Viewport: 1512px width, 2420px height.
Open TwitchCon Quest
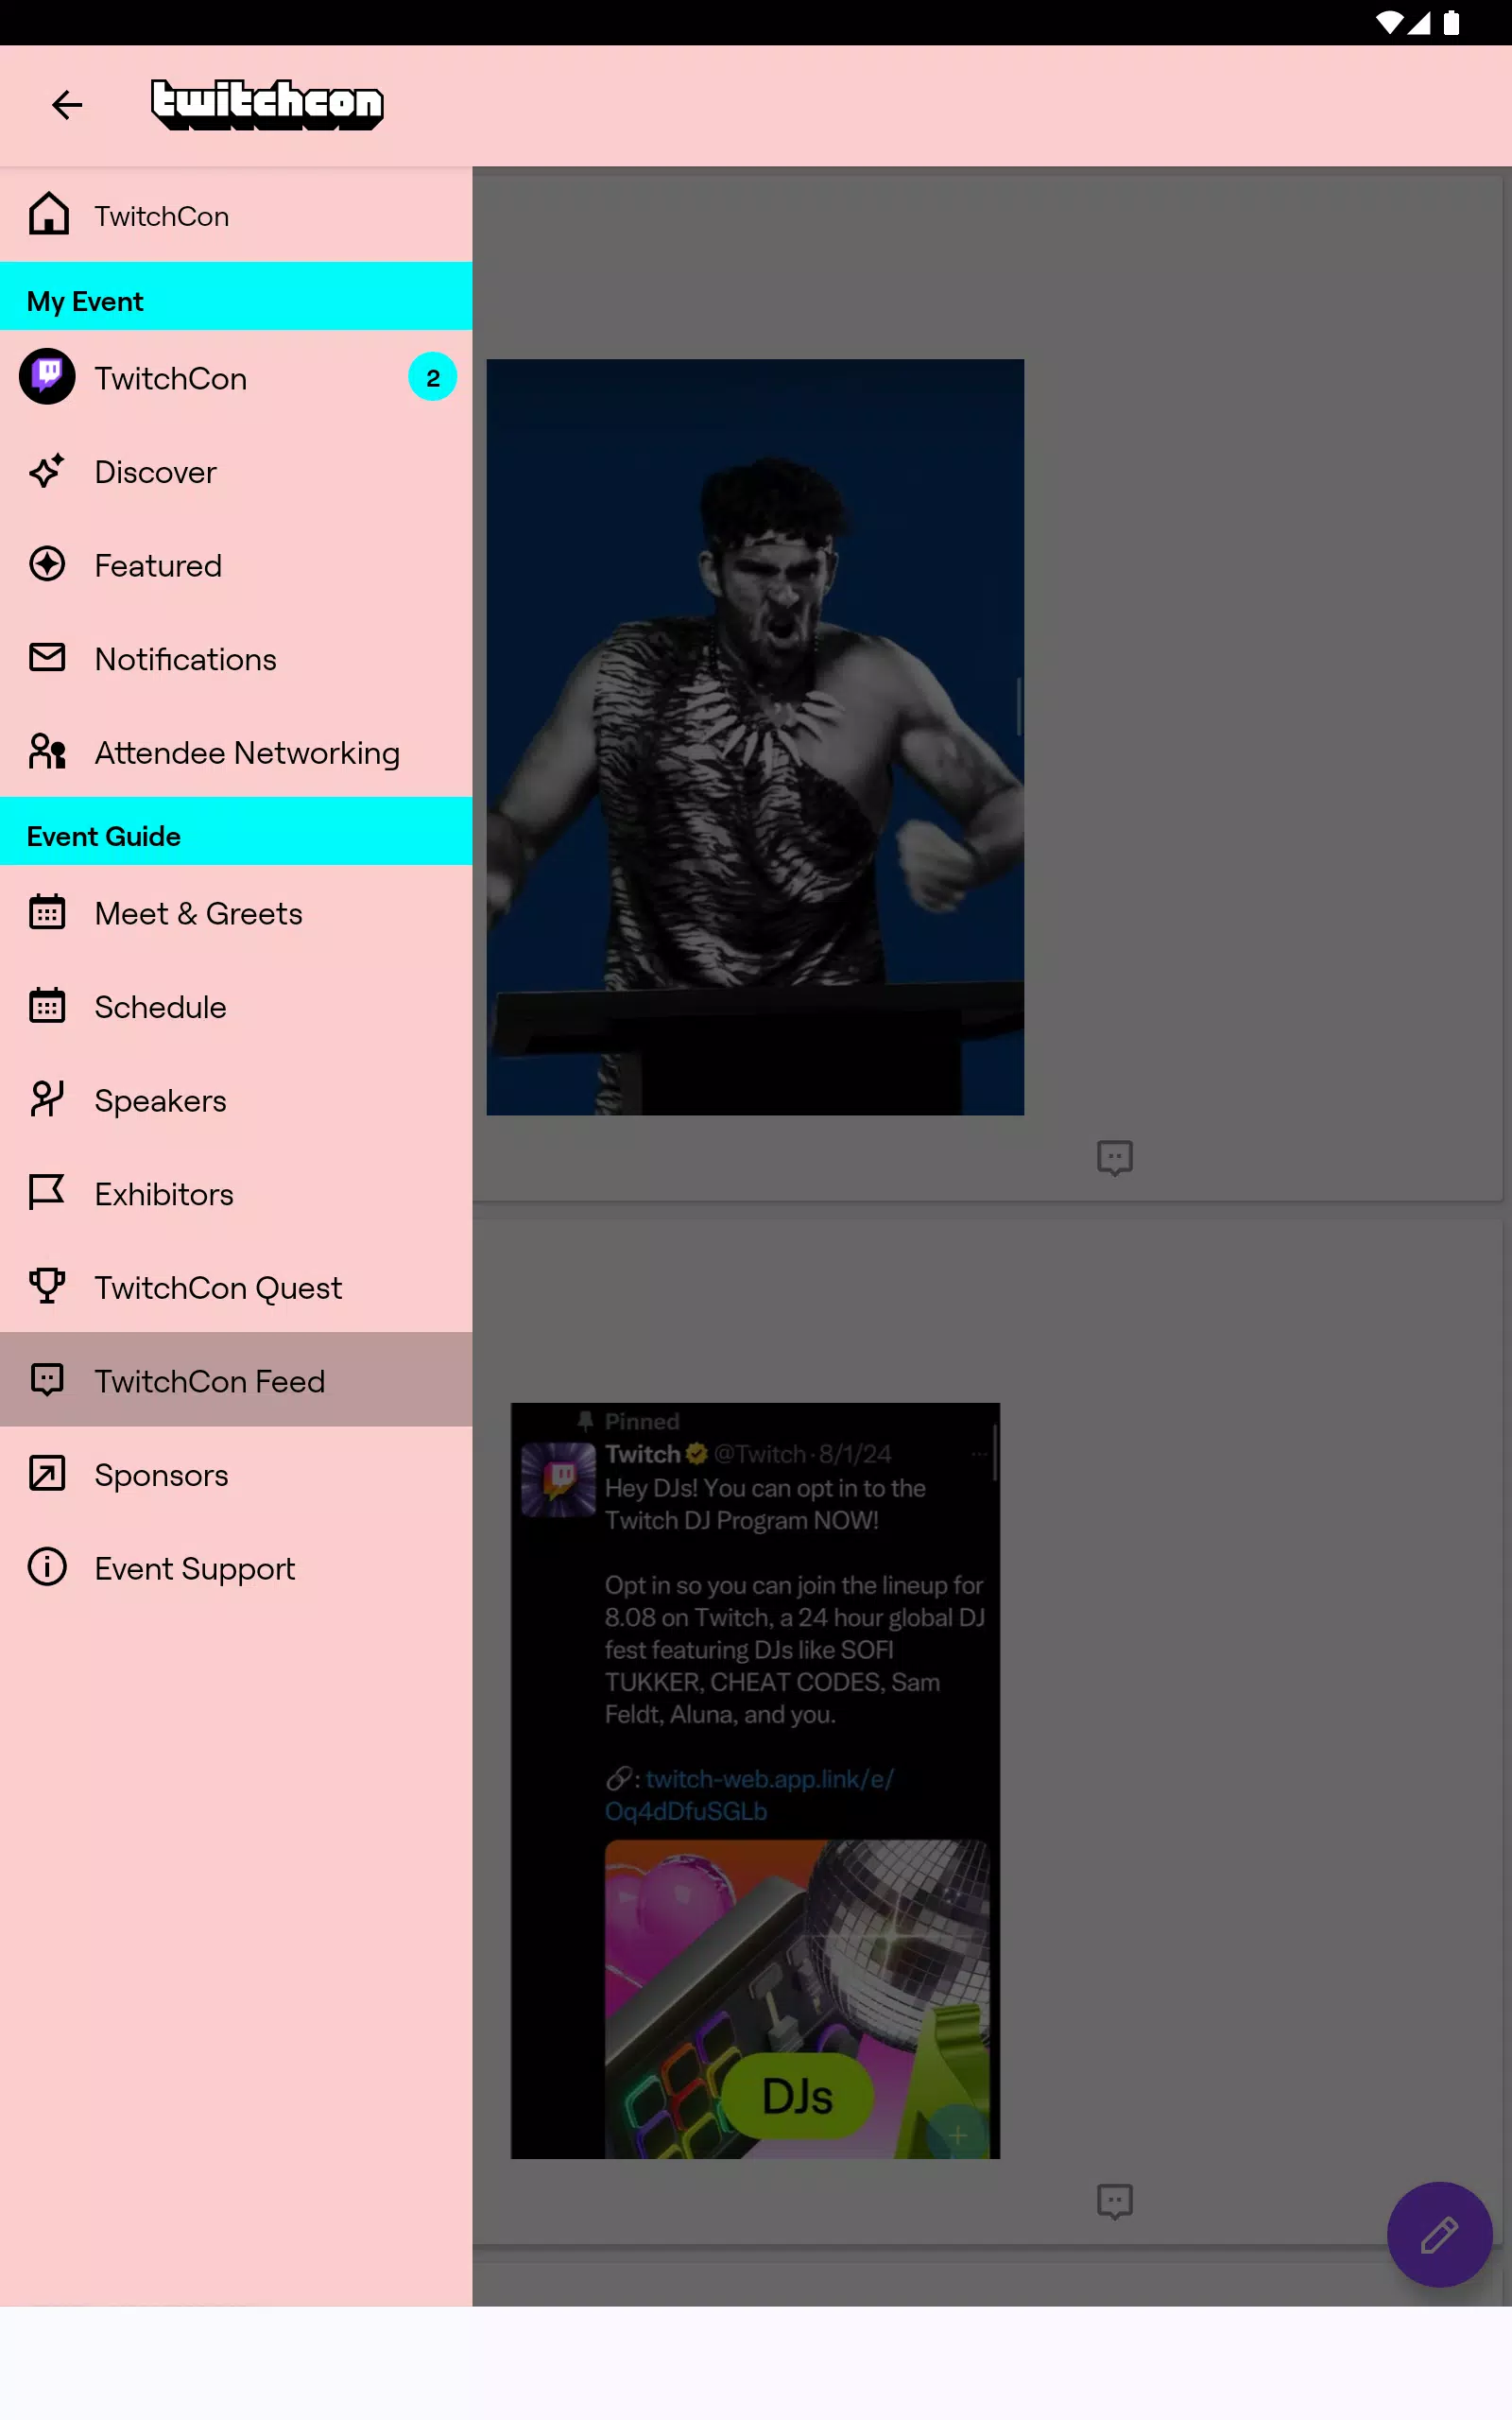pos(236,1286)
